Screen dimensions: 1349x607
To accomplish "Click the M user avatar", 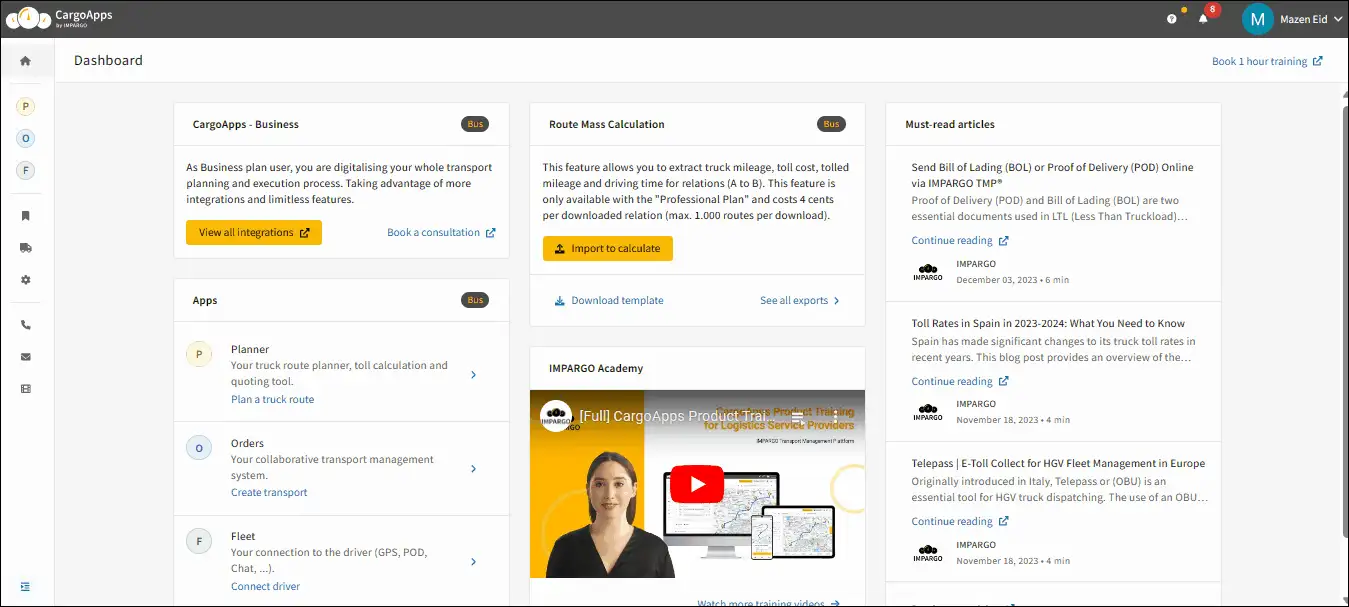I will pyautogui.click(x=1257, y=19).
